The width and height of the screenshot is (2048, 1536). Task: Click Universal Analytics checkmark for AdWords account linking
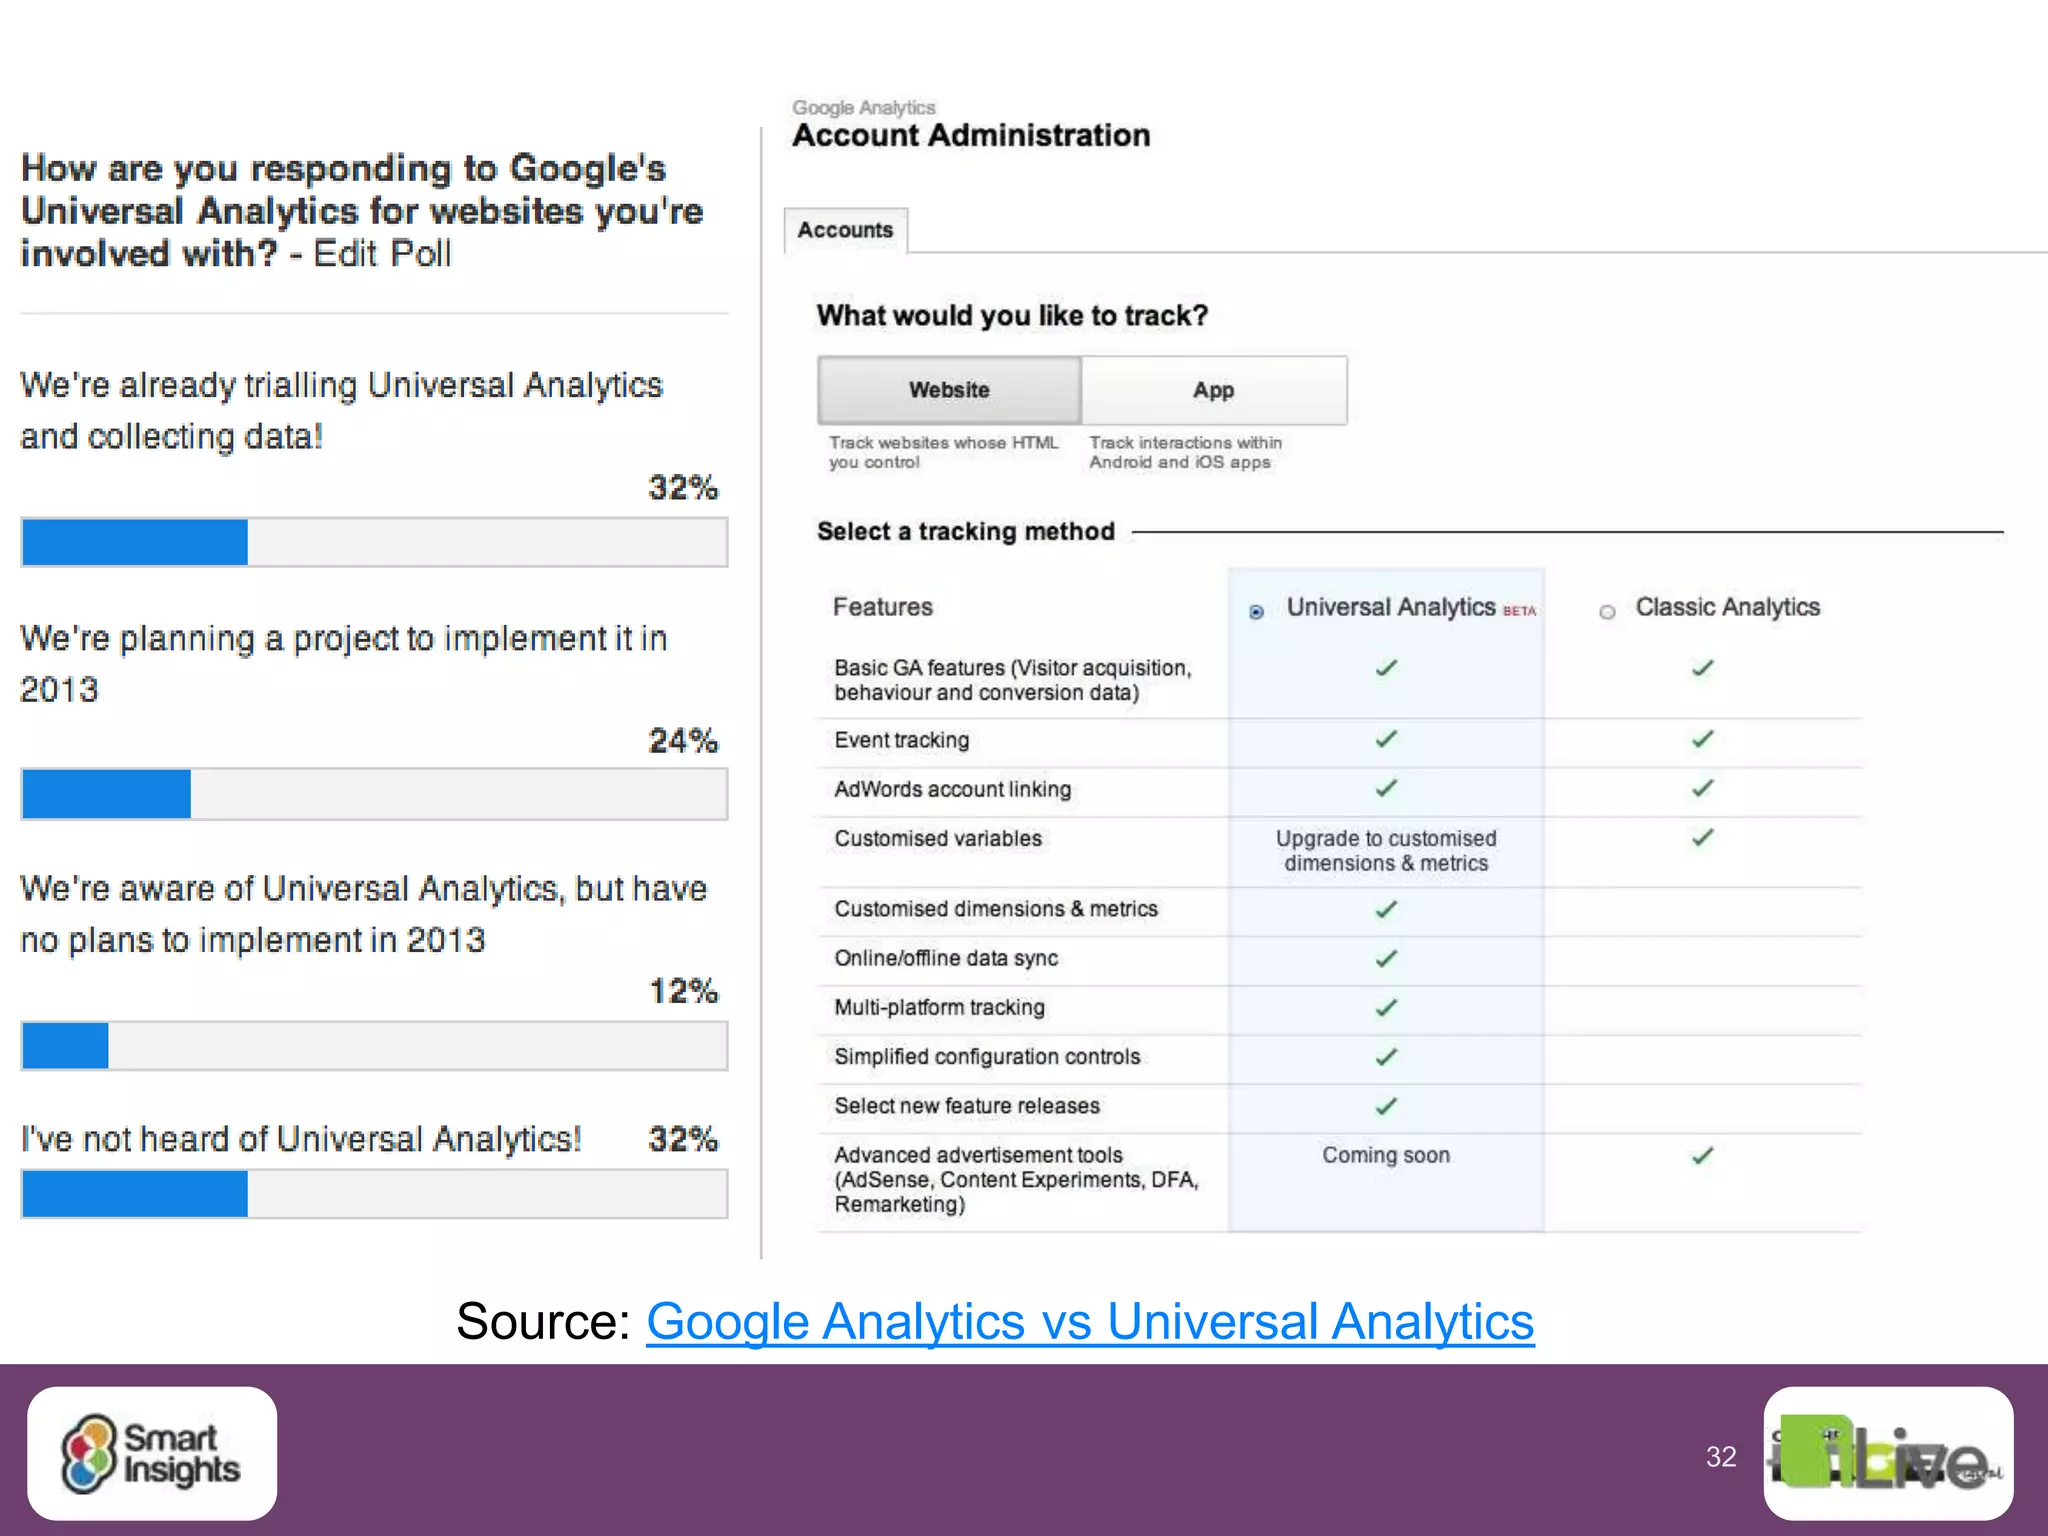(1386, 789)
